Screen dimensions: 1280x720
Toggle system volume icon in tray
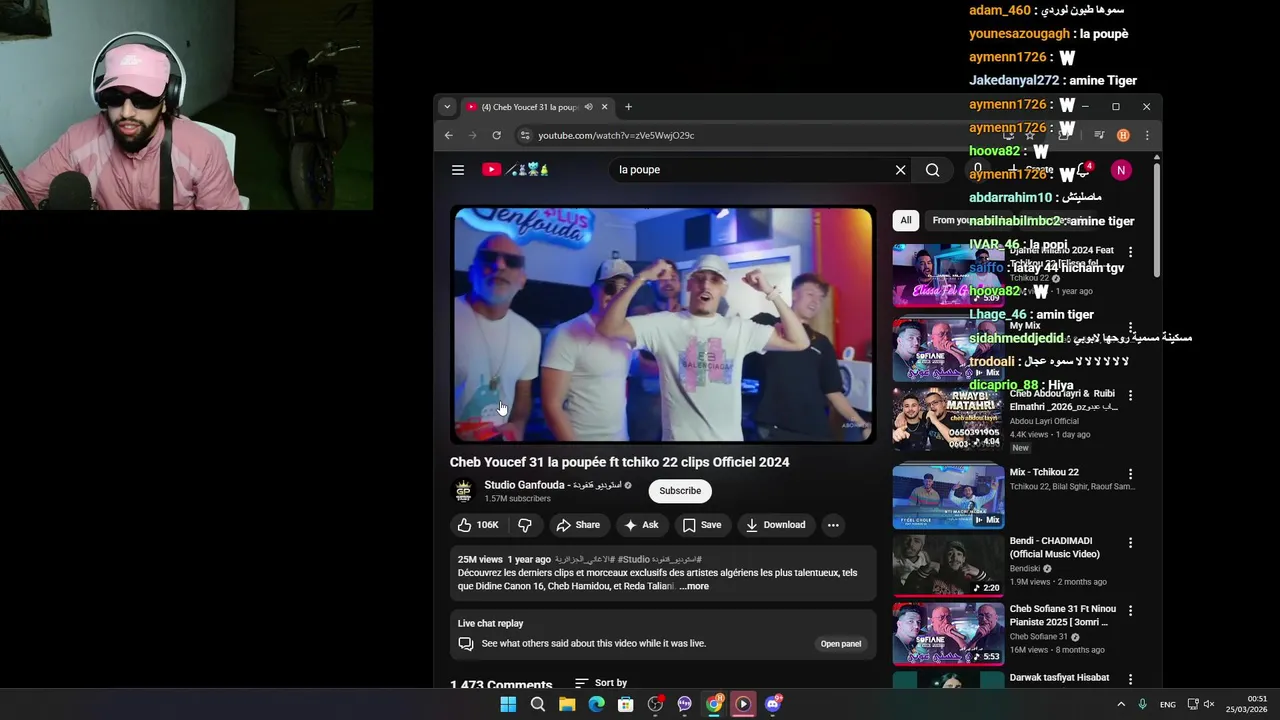click(1208, 704)
